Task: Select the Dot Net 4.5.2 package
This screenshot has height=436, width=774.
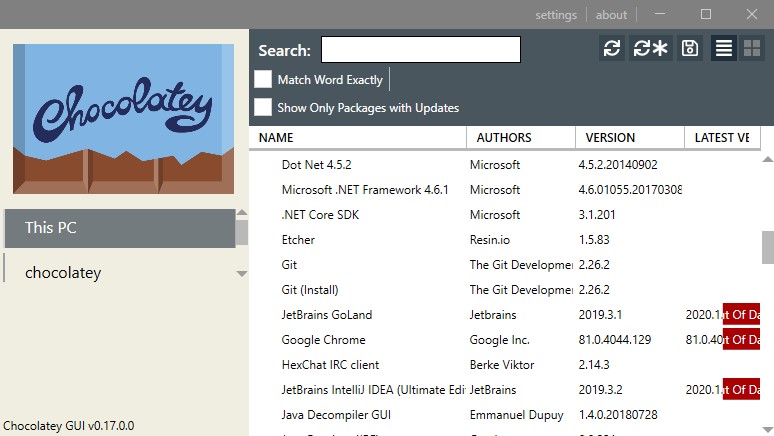Action: (x=505, y=165)
